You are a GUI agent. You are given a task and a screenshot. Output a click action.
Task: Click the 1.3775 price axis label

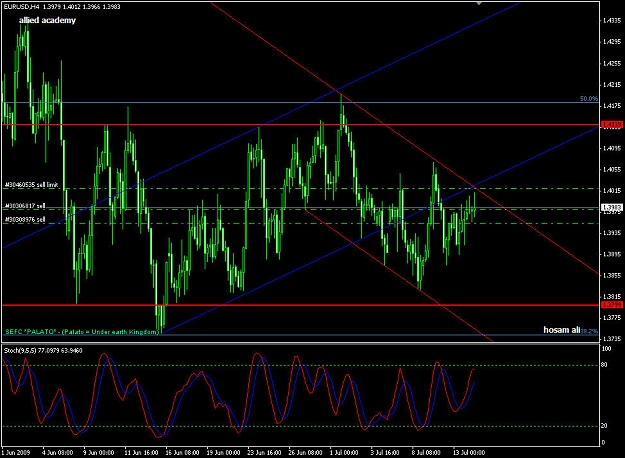(x=612, y=318)
